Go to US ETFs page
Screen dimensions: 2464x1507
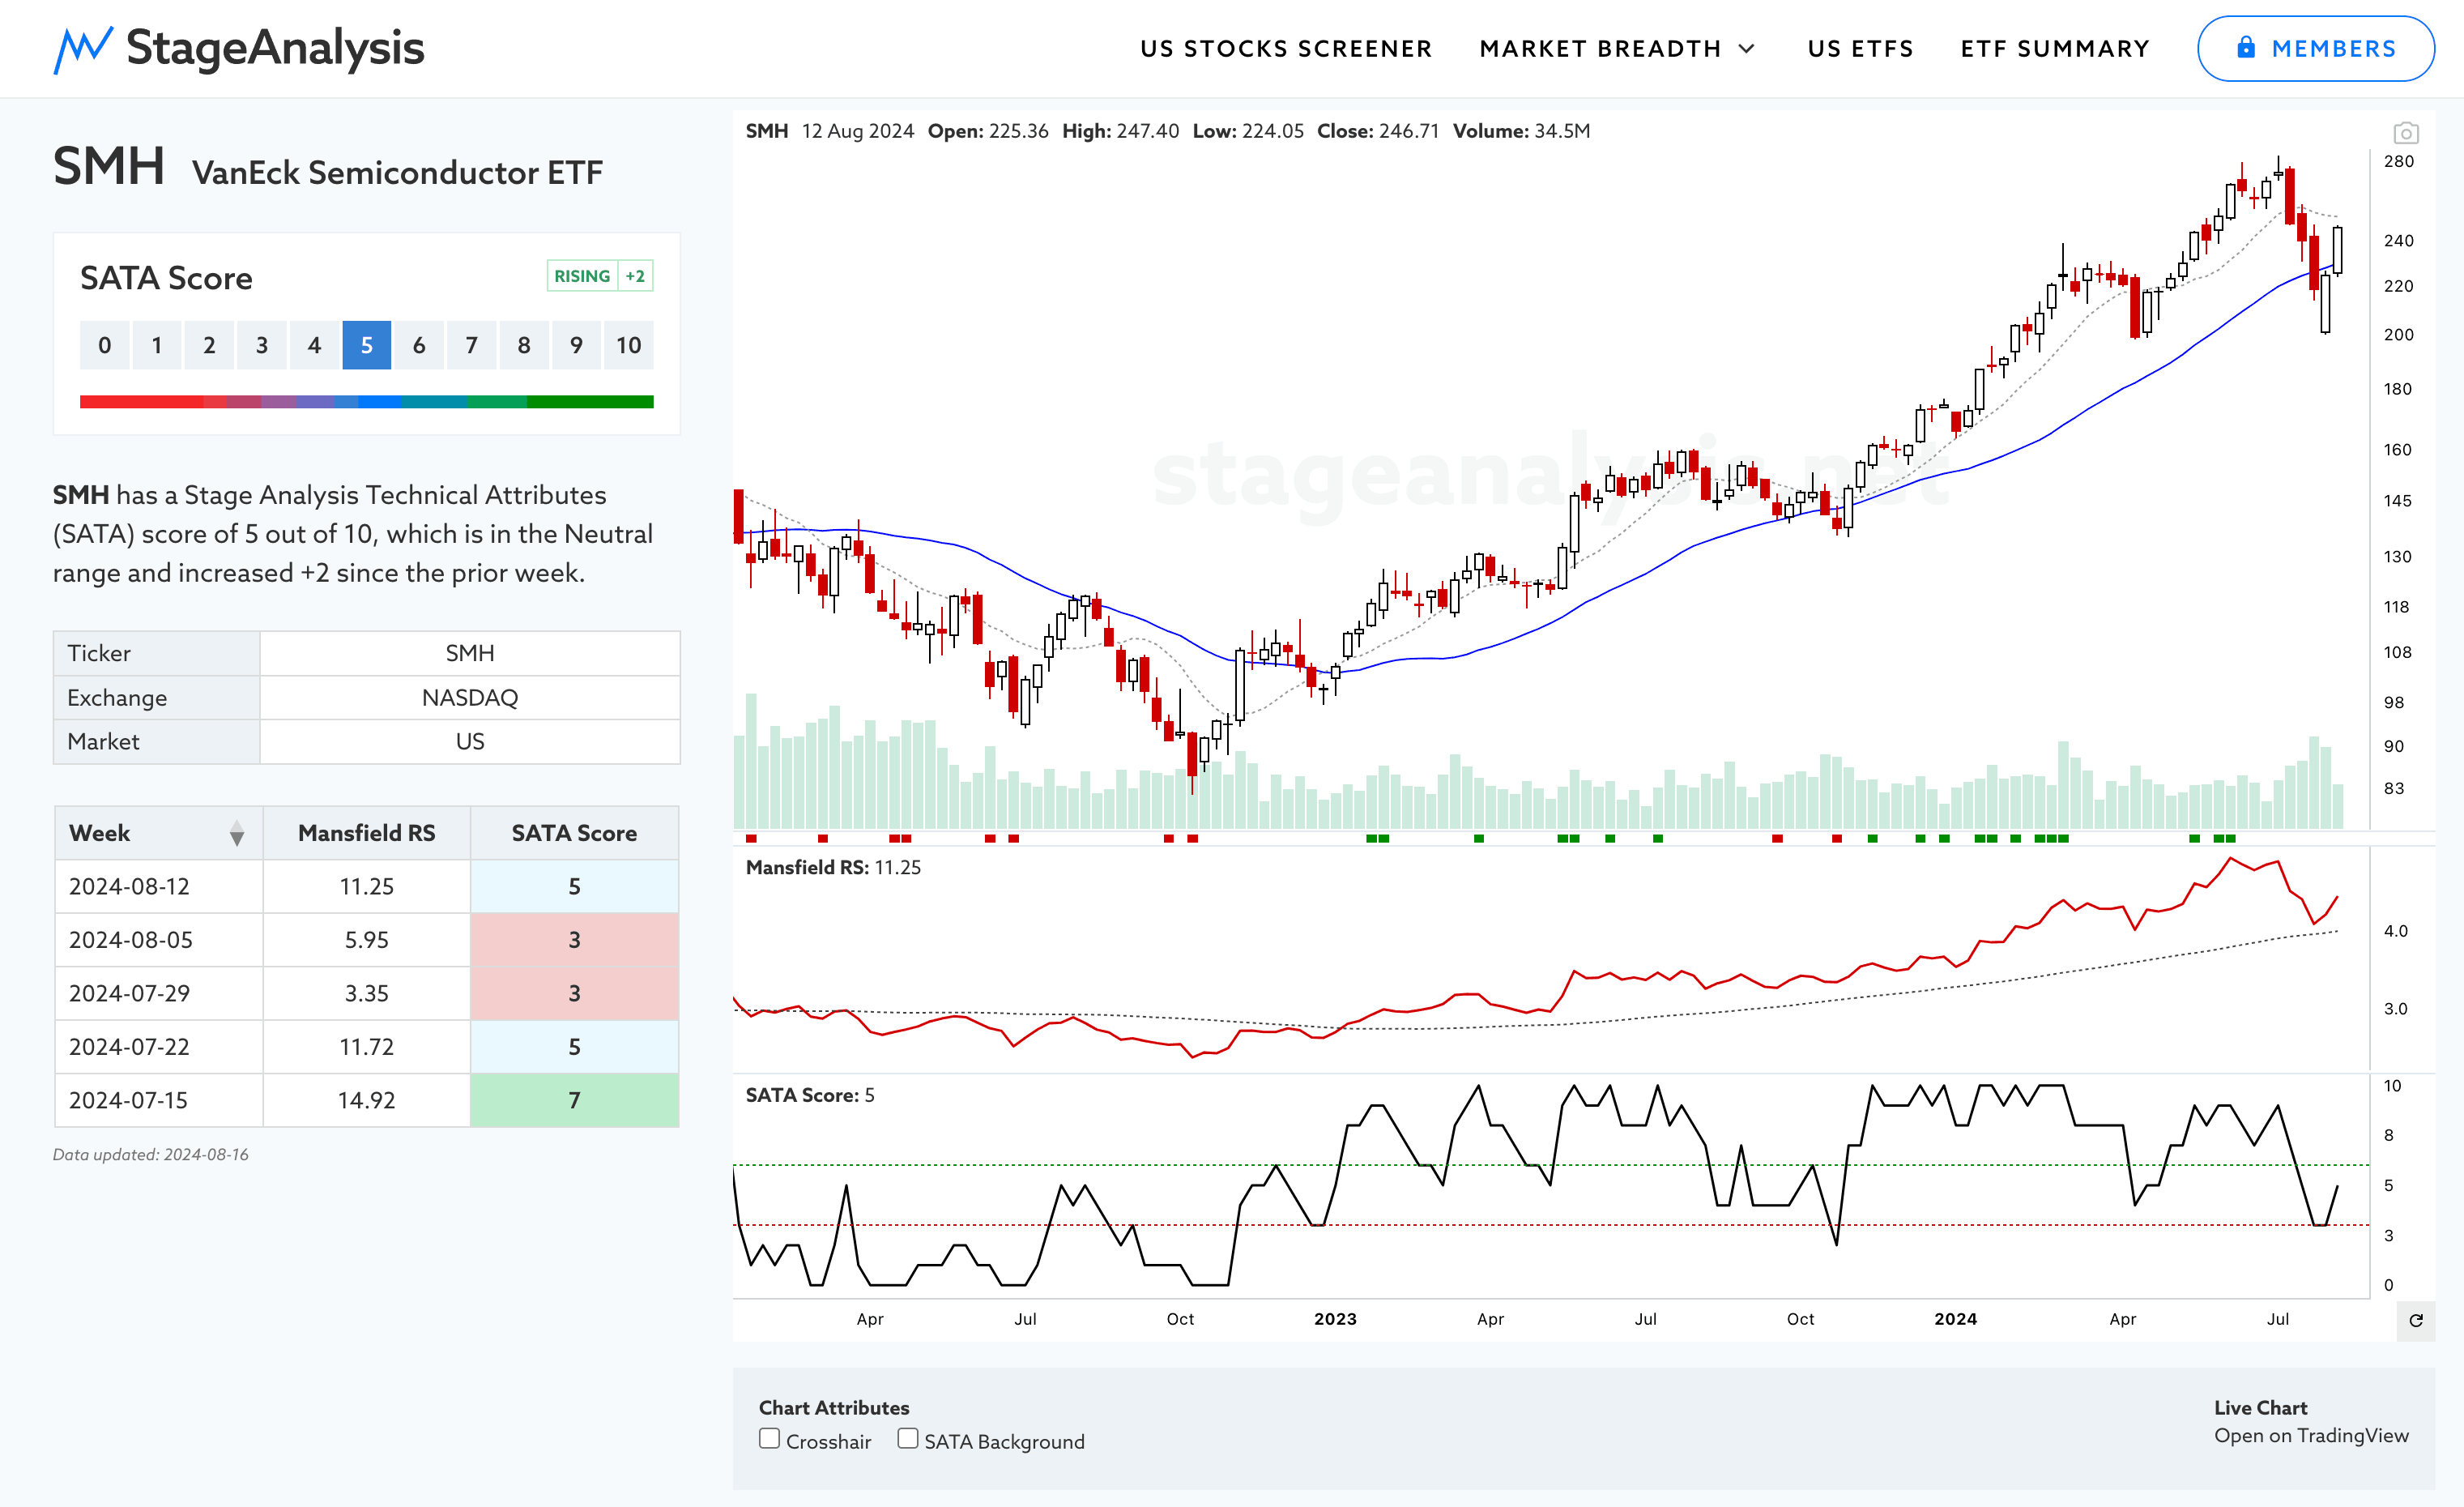[1860, 49]
